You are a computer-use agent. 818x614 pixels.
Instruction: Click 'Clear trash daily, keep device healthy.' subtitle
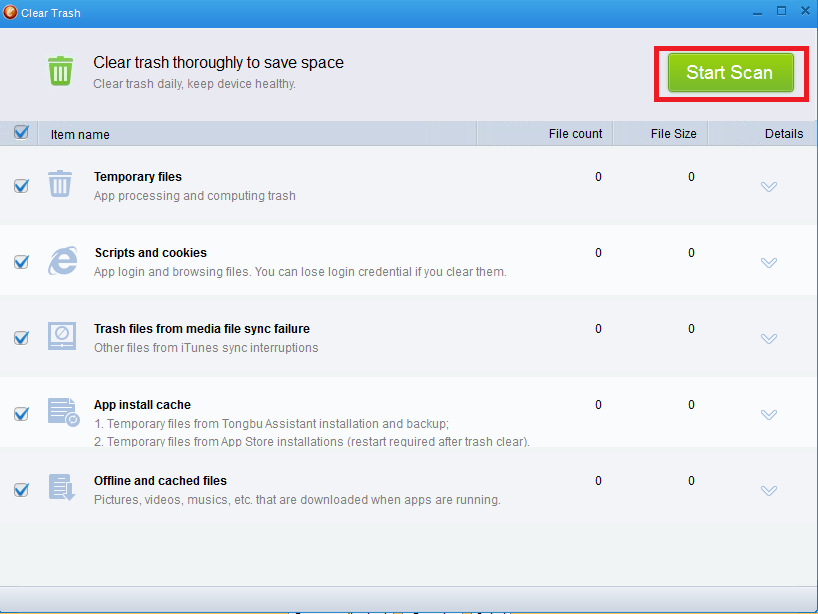tap(195, 84)
